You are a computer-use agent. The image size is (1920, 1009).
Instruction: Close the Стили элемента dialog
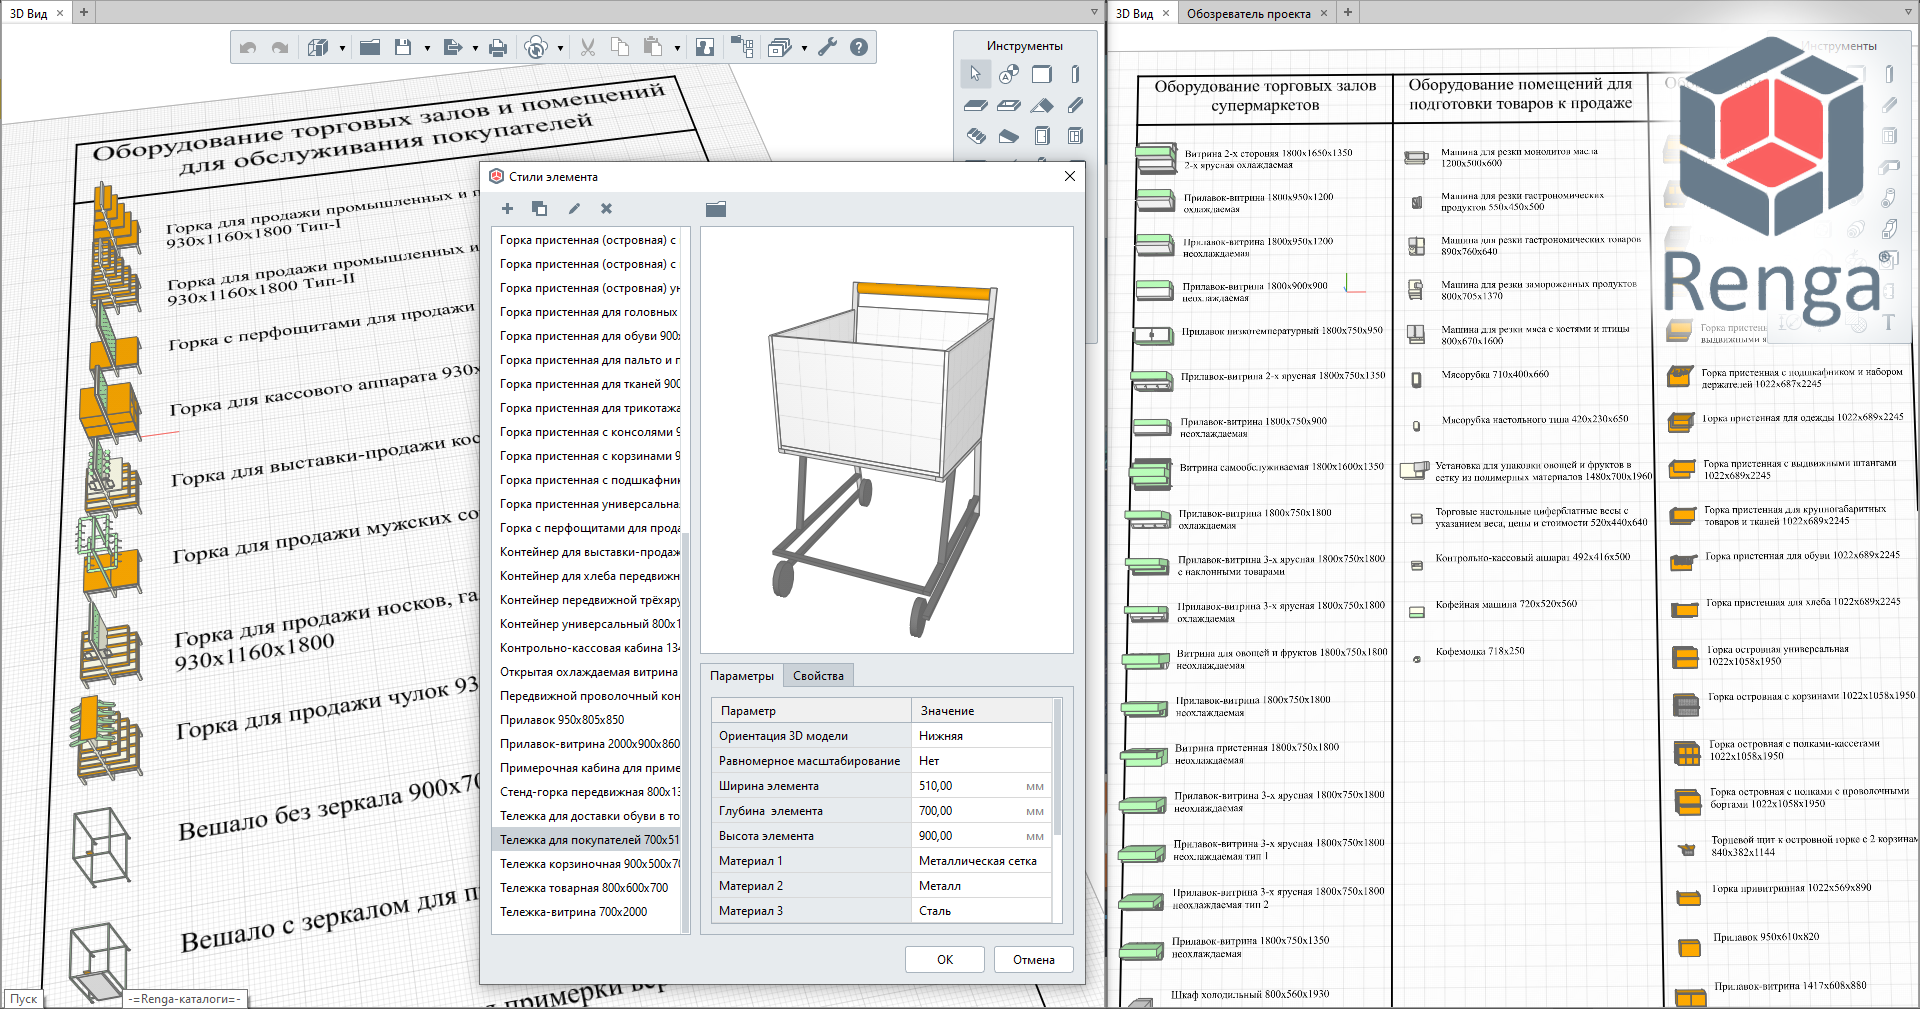(x=1070, y=176)
